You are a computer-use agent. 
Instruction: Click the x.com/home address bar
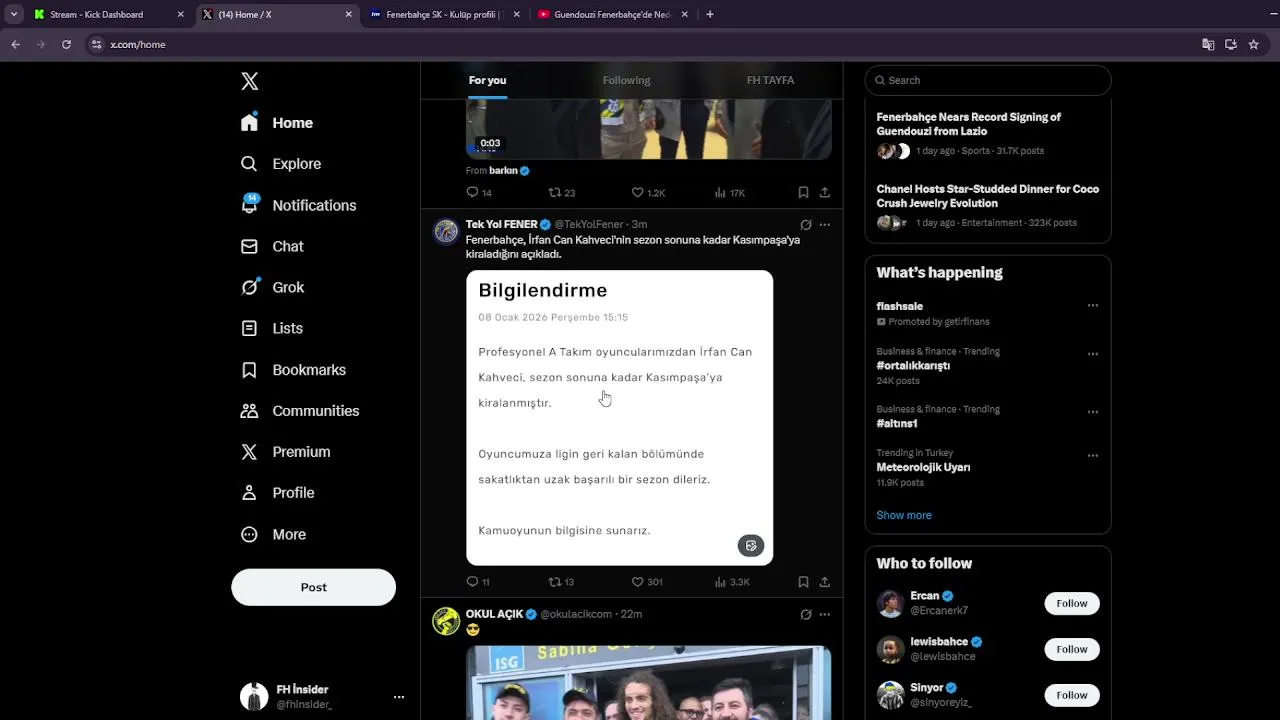click(x=640, y=45)
